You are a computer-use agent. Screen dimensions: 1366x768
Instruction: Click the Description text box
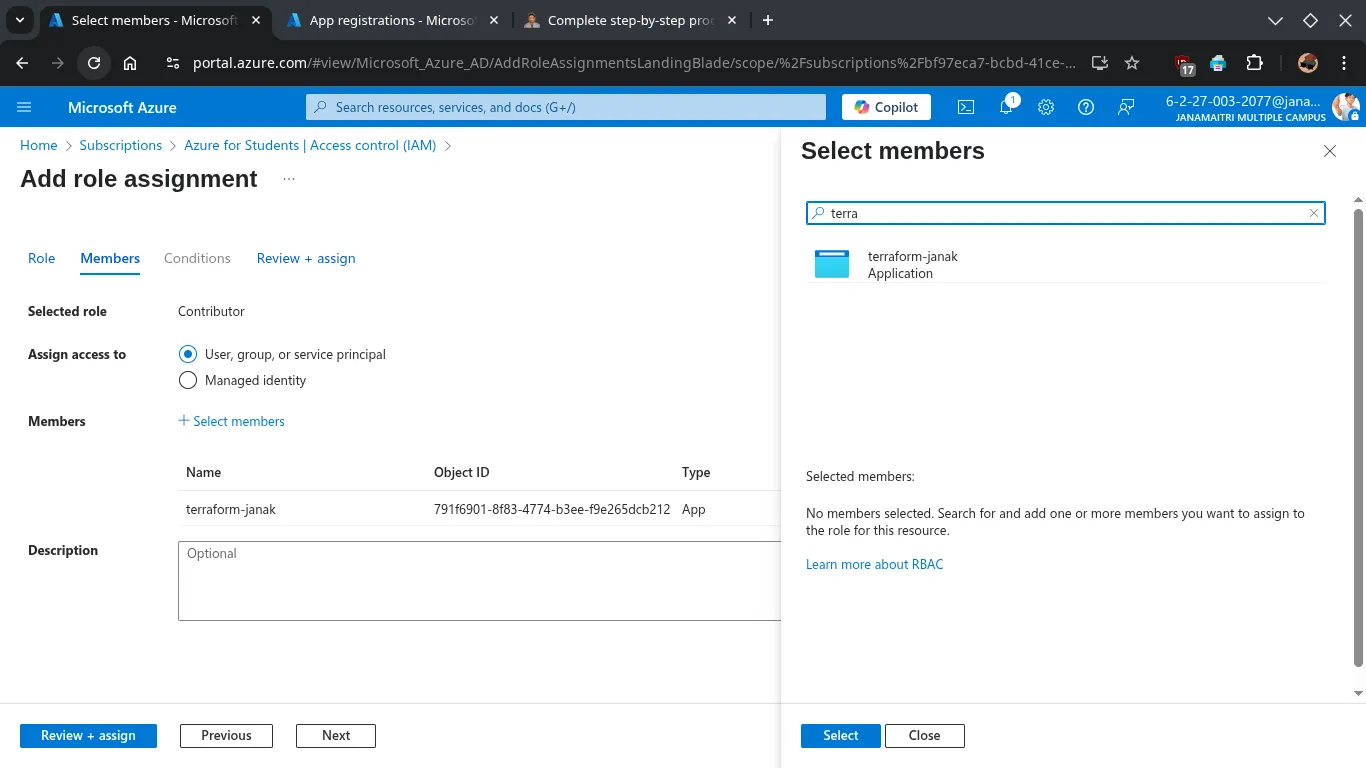[x=480, y=581]
